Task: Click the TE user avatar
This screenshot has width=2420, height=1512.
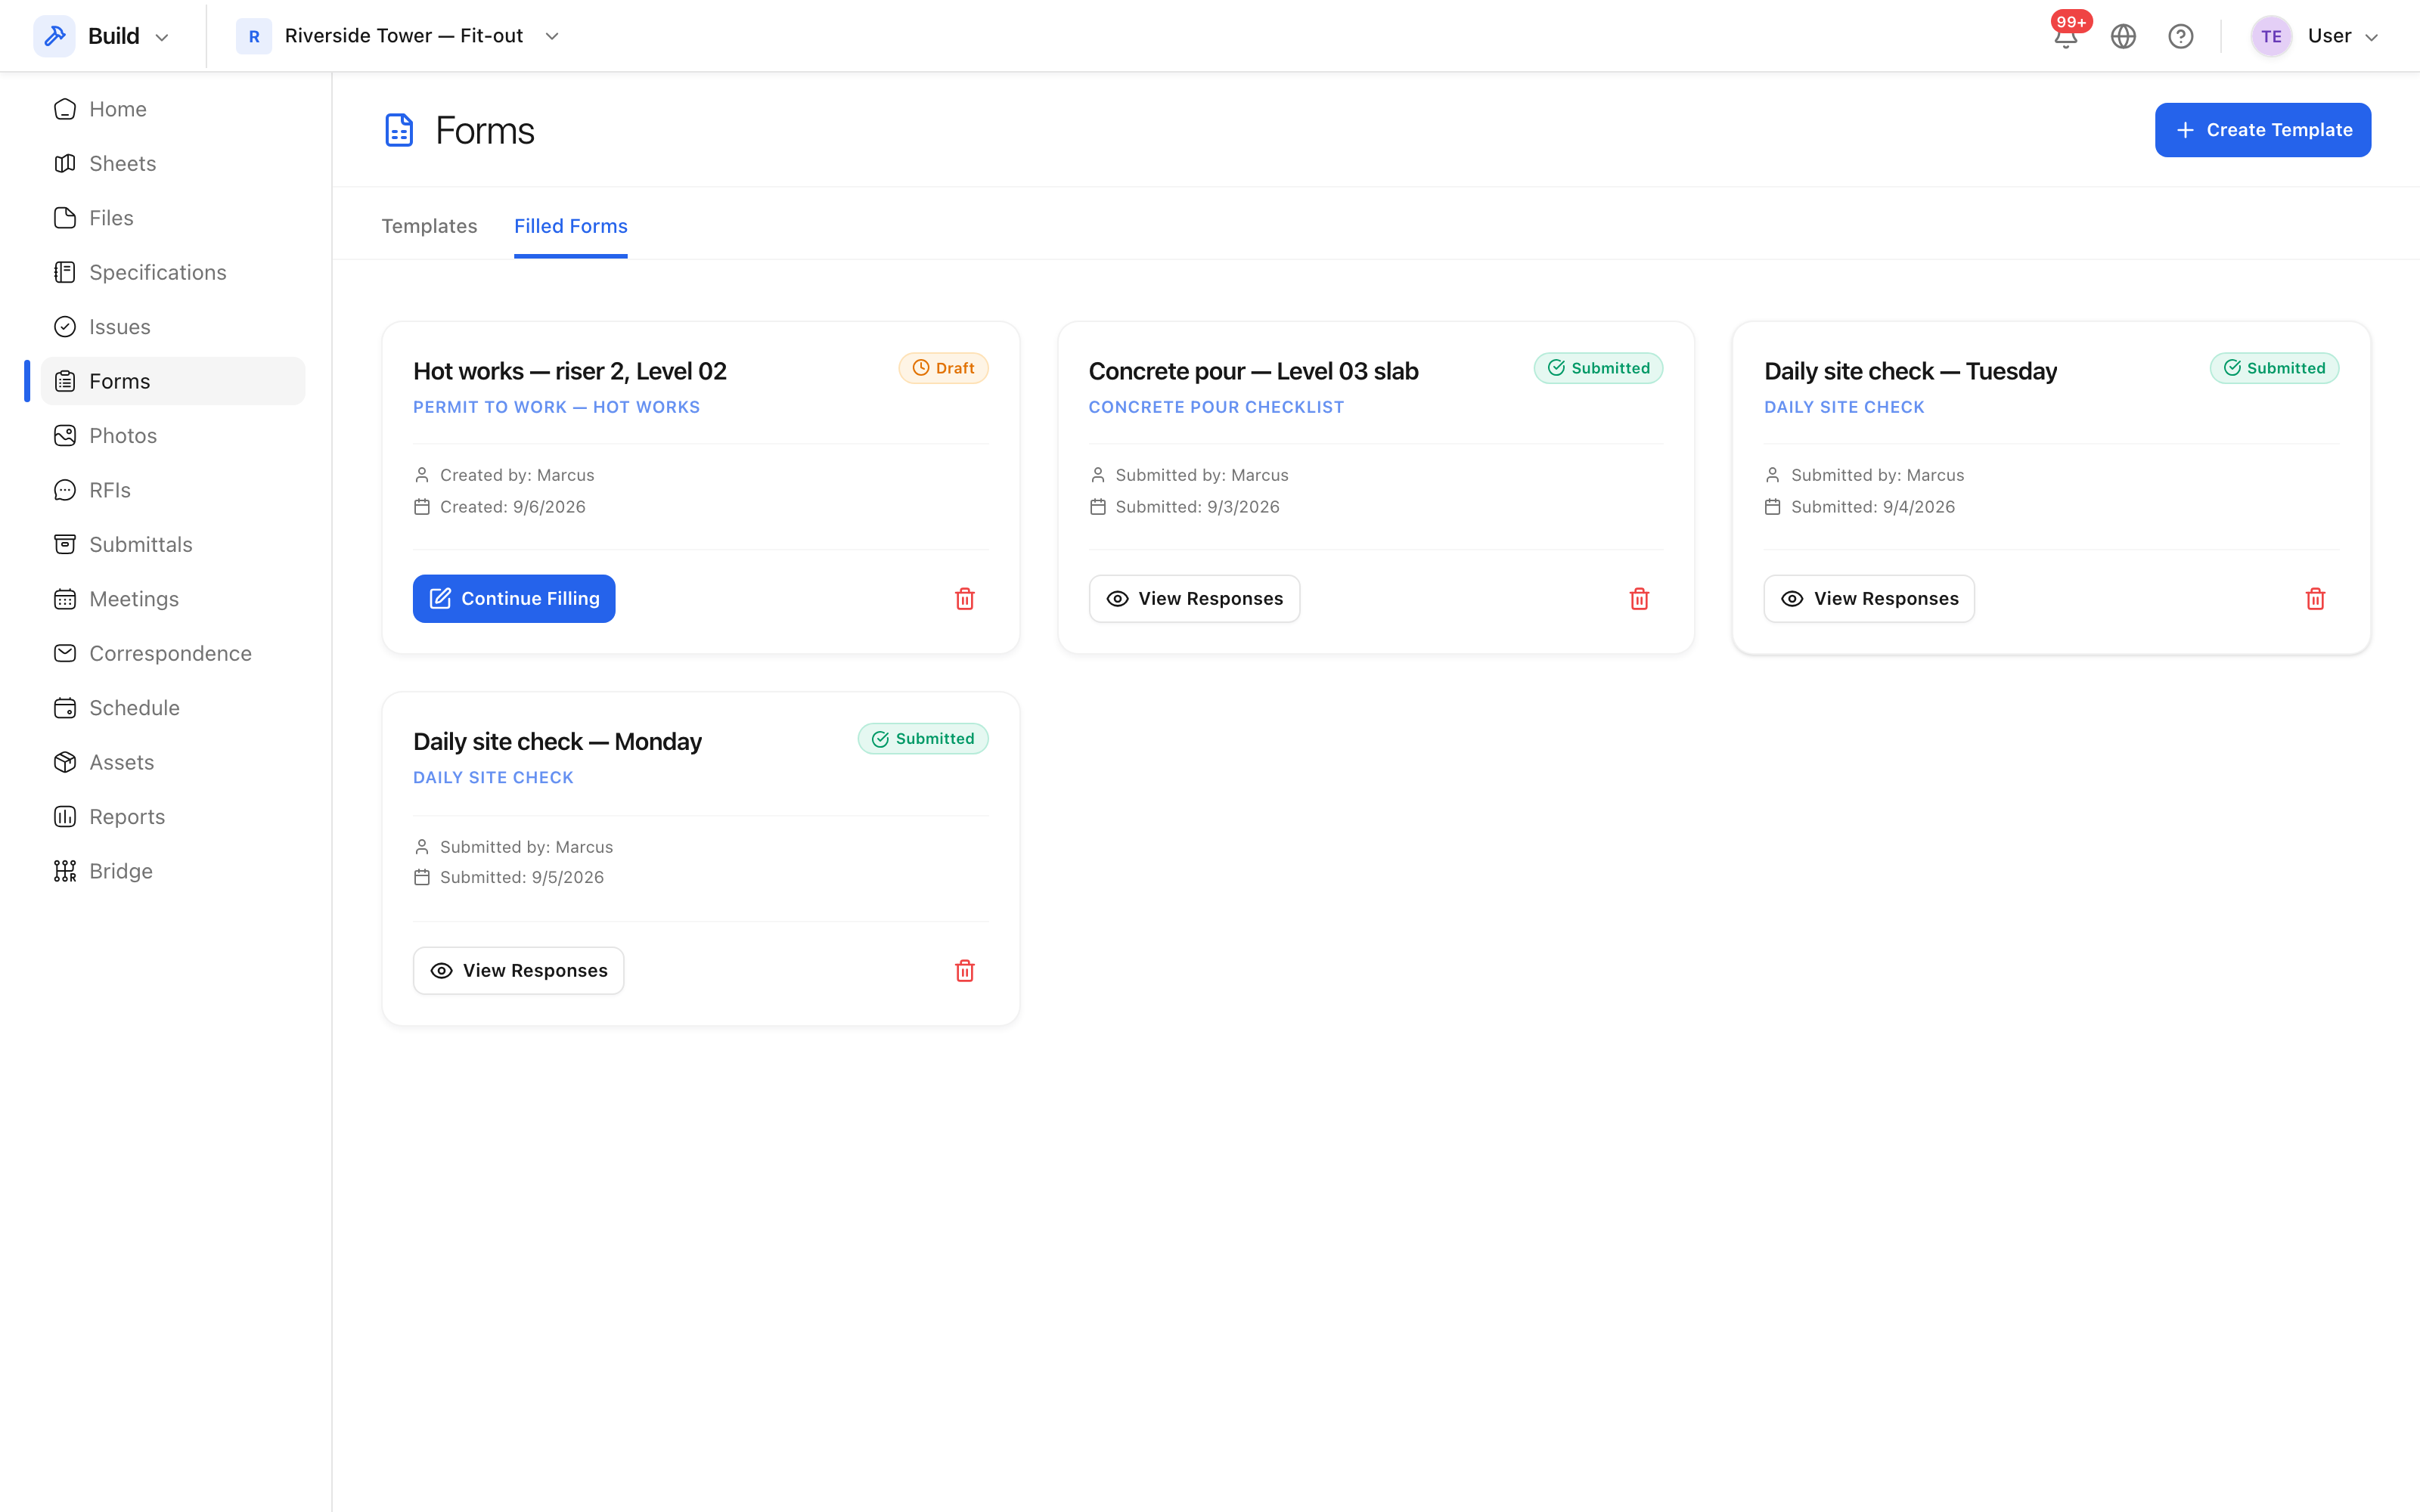Action: pos(2271,36)
